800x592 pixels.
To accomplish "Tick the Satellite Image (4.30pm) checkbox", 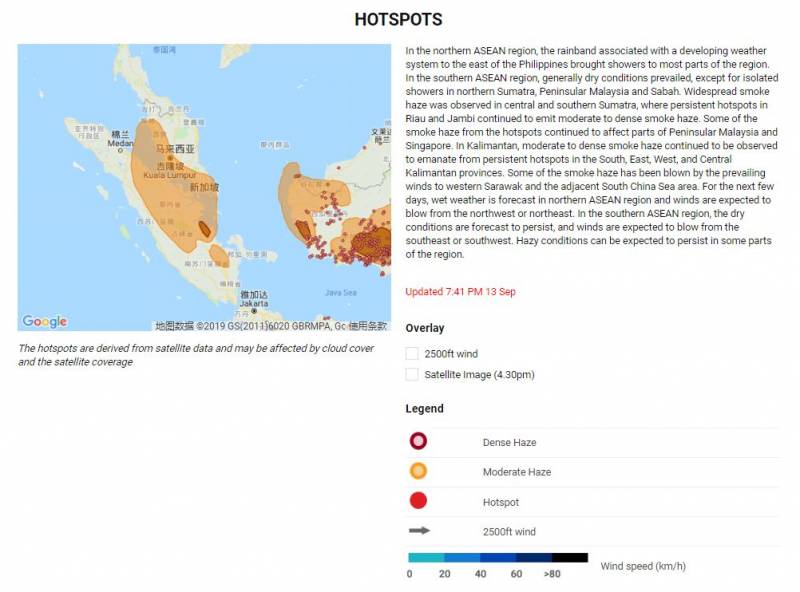I will click(x=412, y=375).
